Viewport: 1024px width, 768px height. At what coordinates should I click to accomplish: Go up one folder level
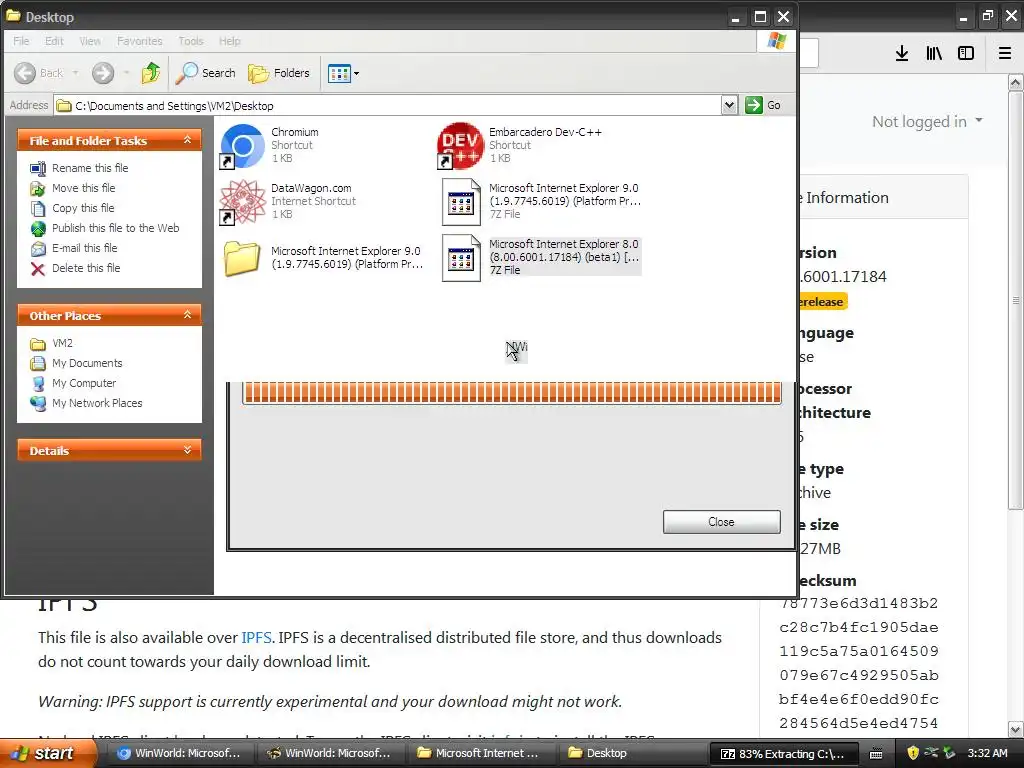151,73
